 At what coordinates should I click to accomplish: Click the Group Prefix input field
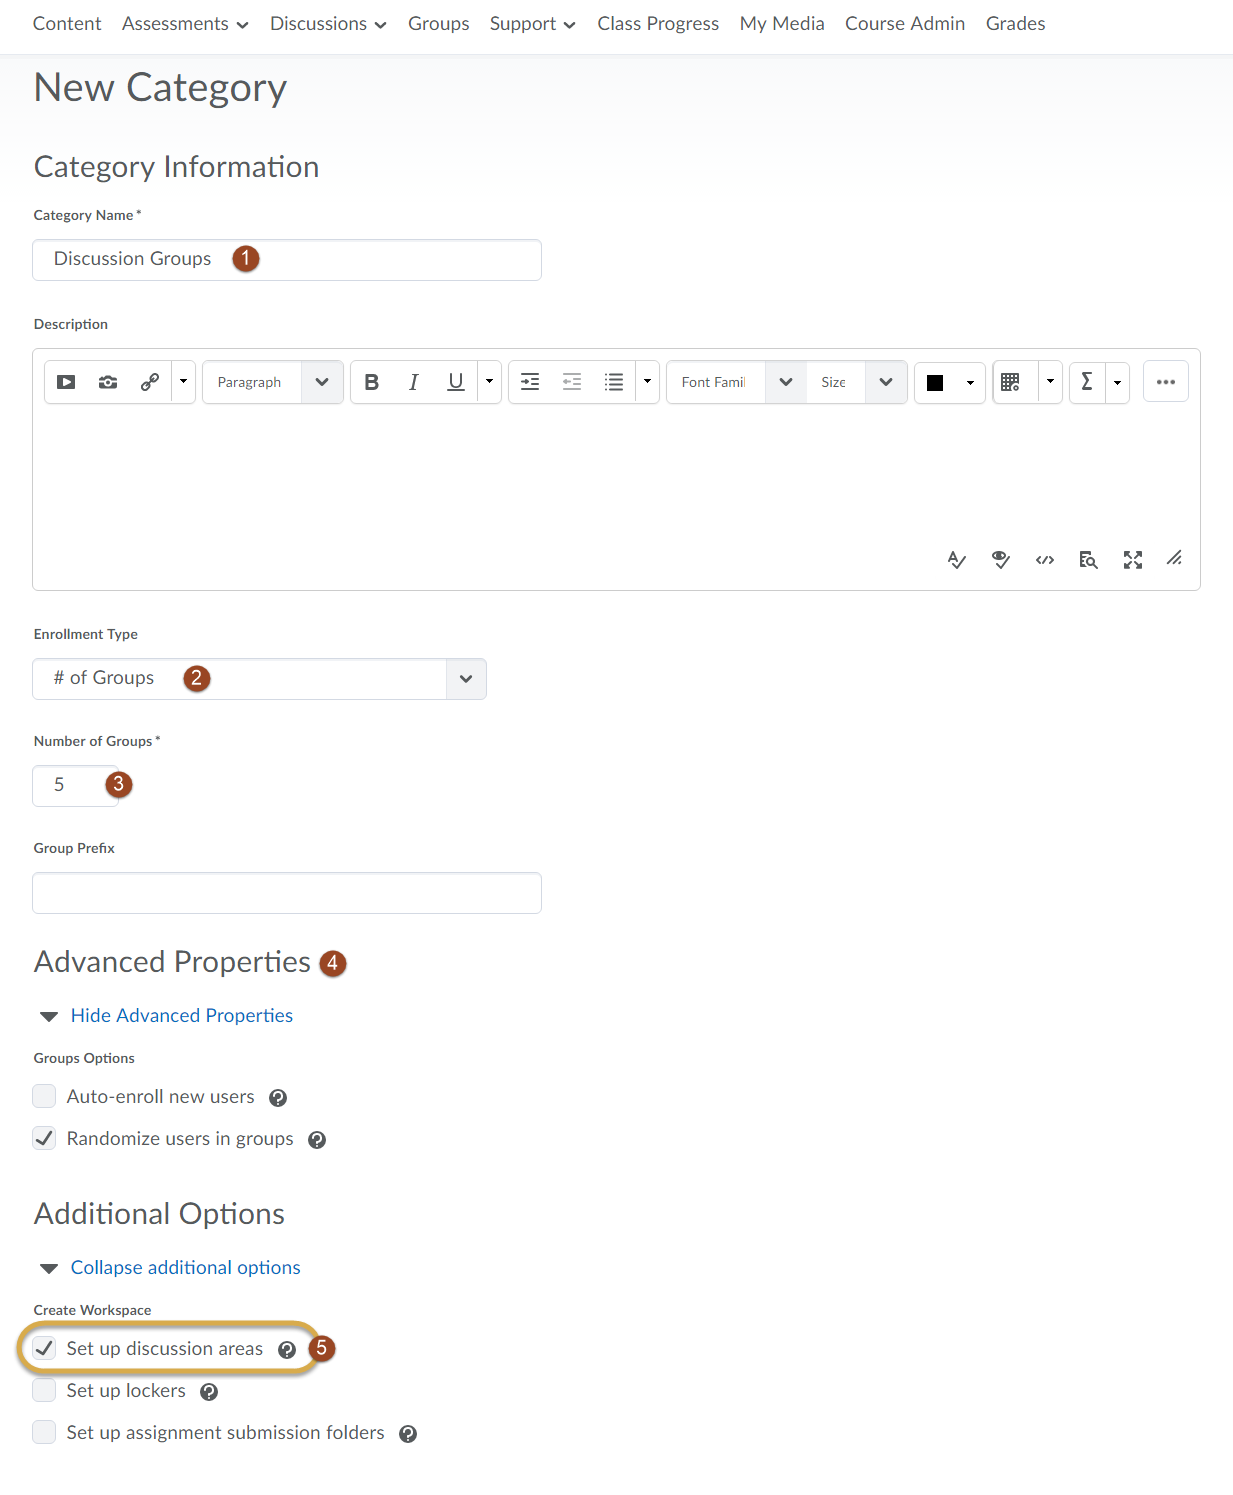(x=286, y=892)
